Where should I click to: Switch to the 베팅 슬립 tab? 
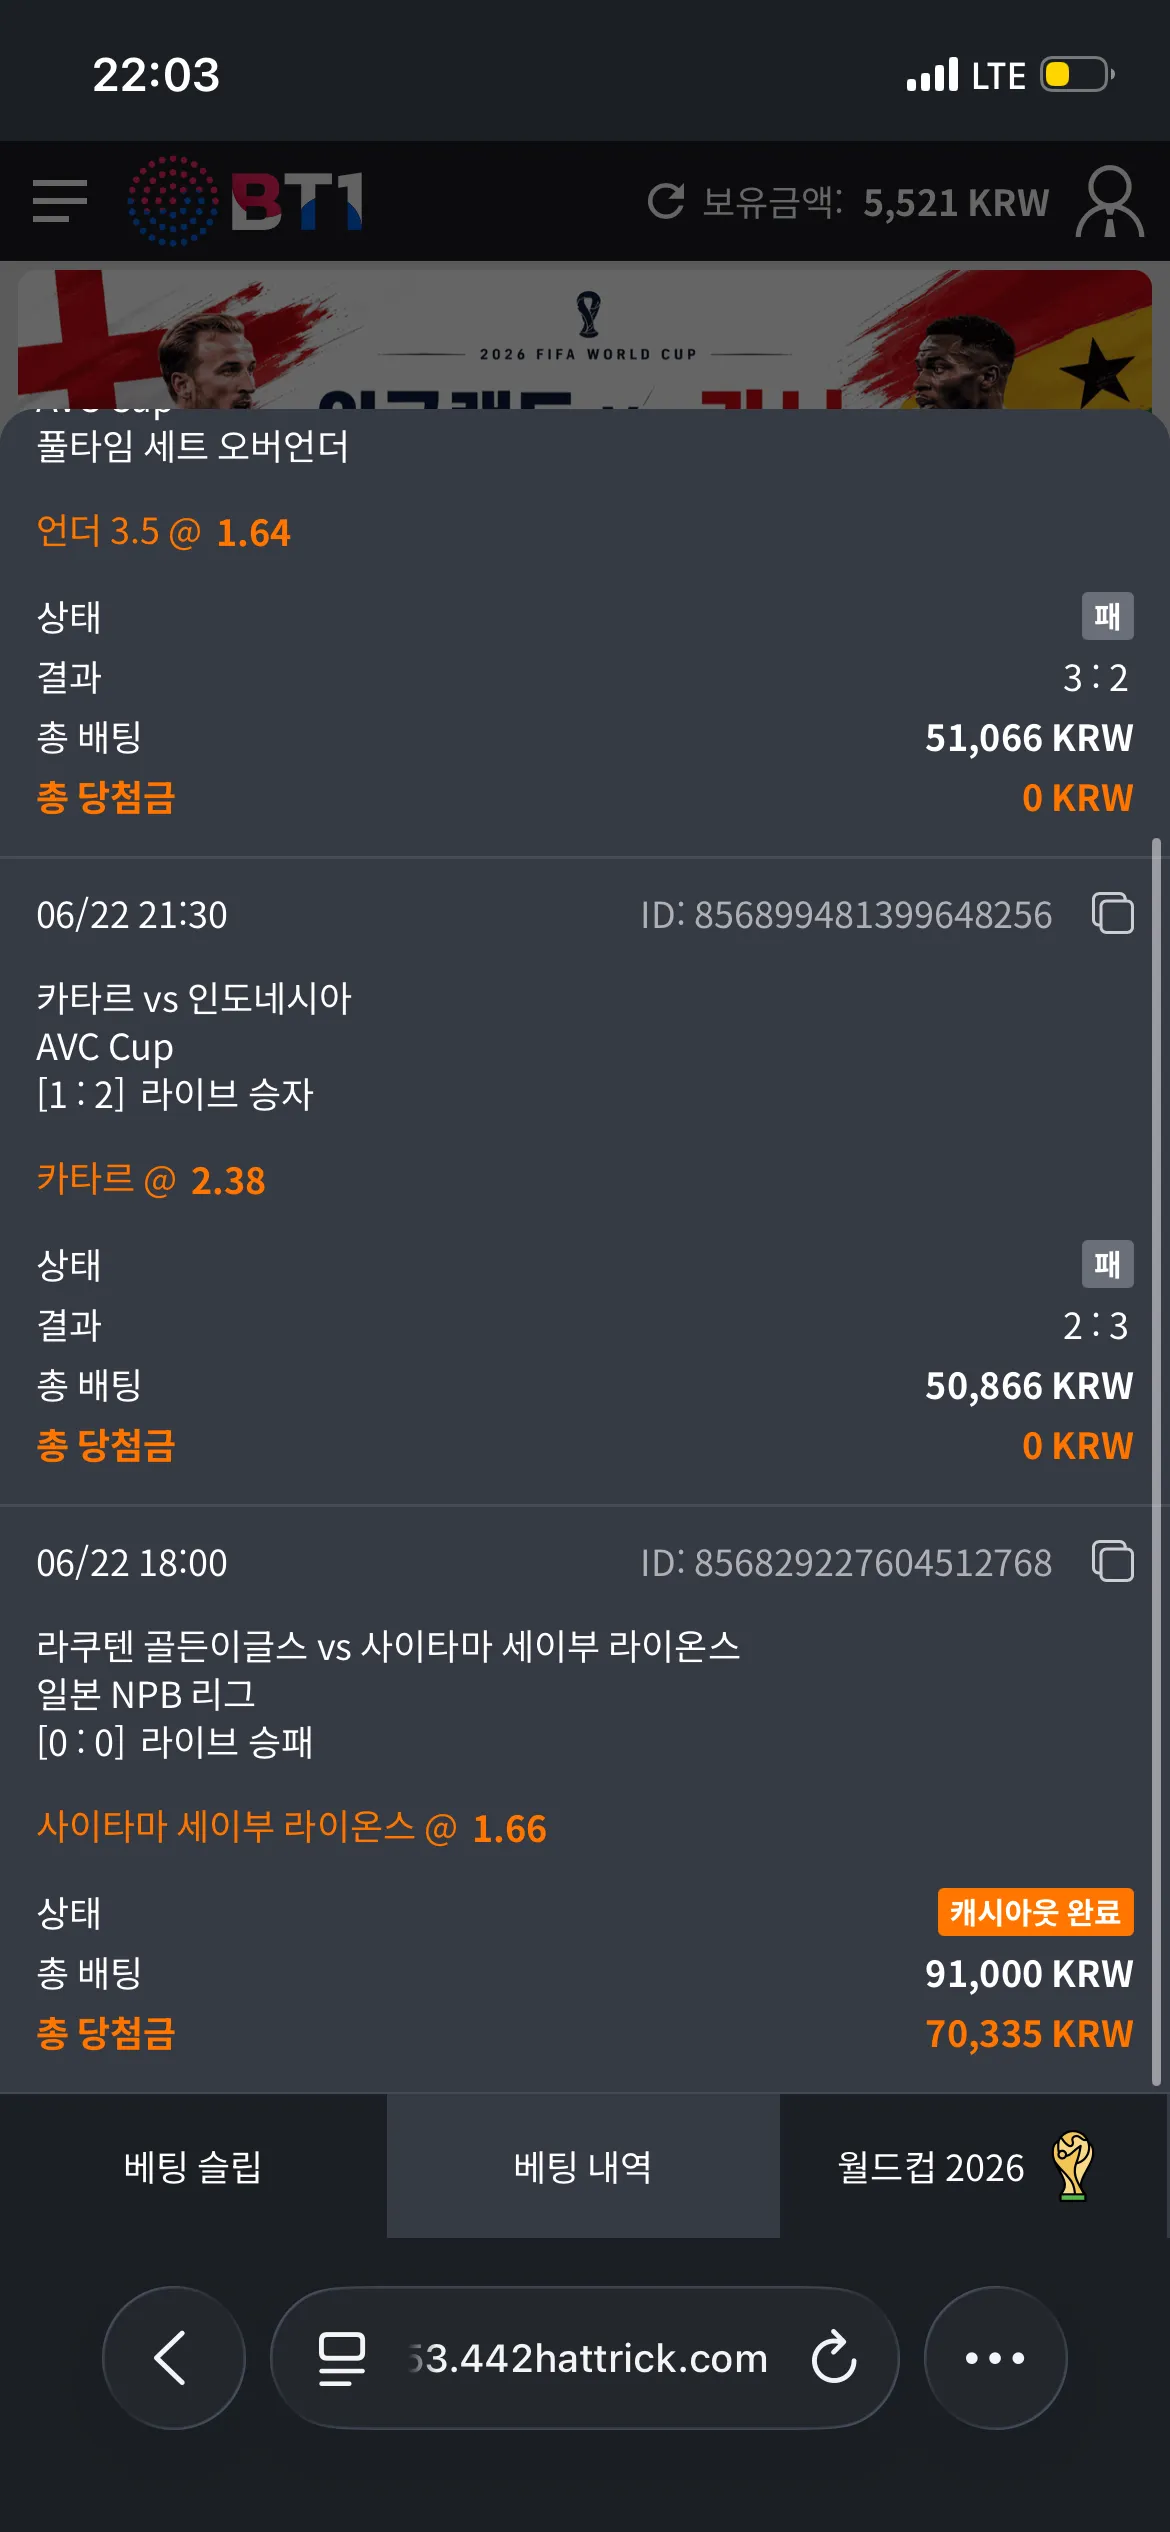[193, 2167]
